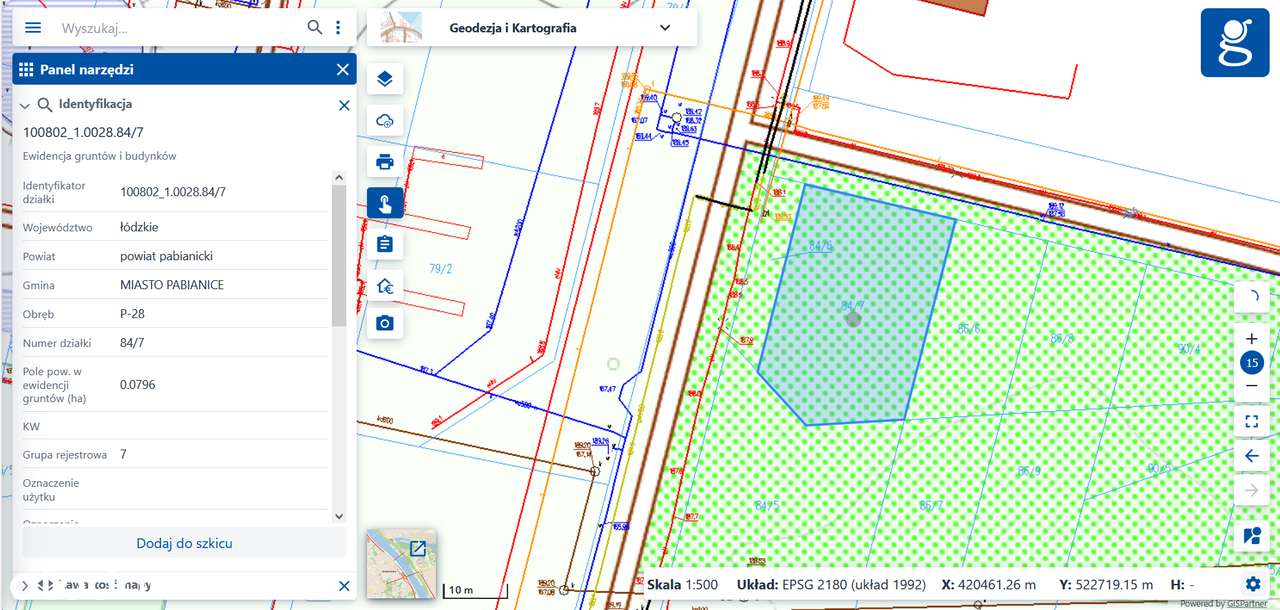This screenshot has width=1280, height=610.
Task: Zoom out the map with minus button
Action: point(1251,386)
